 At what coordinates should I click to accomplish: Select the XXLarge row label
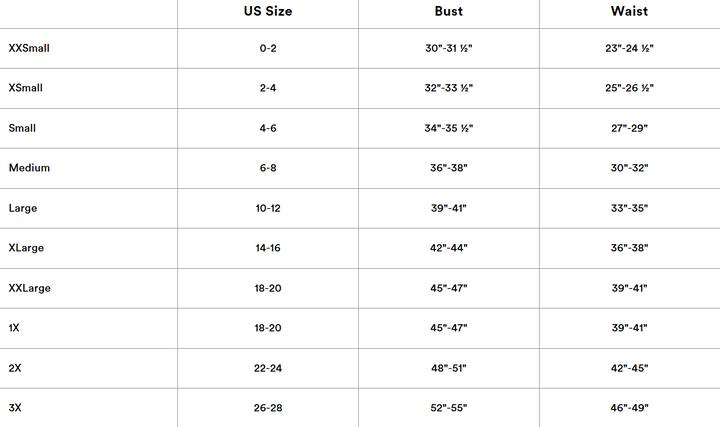29,288
